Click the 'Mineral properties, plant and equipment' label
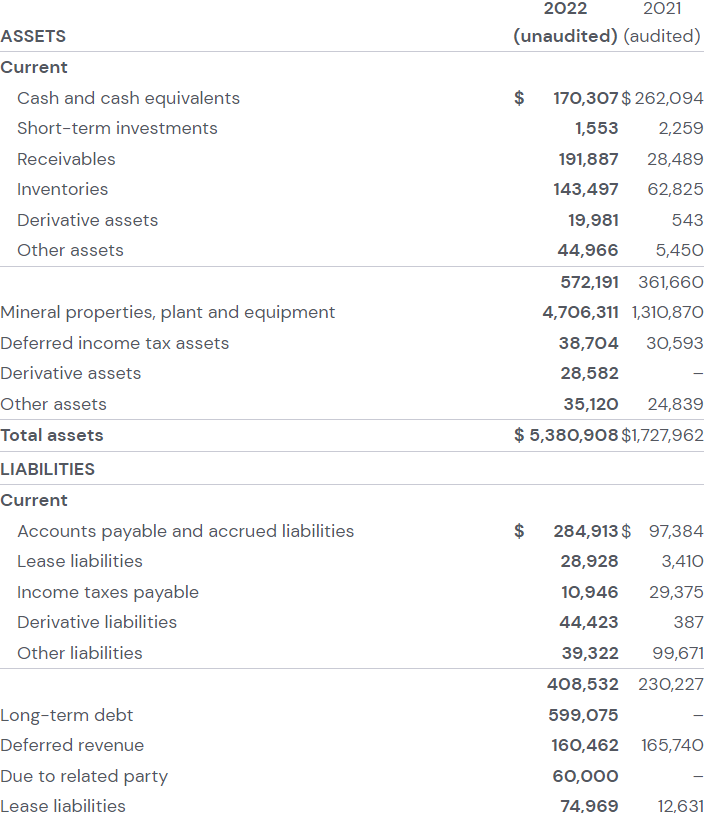Image resolution: width=704 pixels, height=813 pixels. [167, 312]
